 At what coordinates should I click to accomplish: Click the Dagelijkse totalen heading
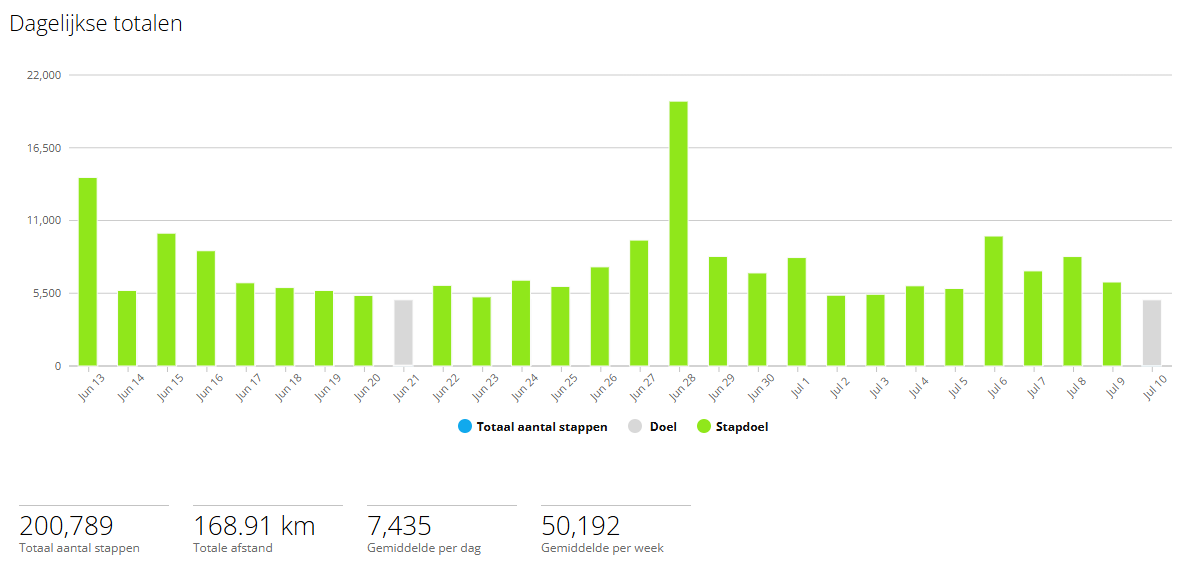tap(96, 23)
